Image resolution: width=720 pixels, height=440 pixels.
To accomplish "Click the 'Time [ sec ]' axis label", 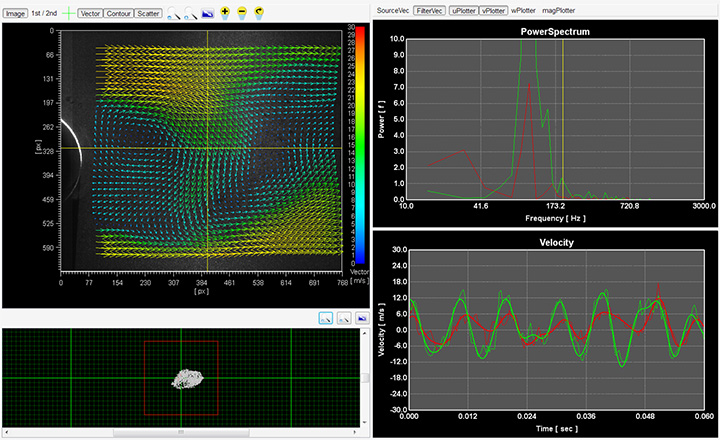I will [557, 429].
